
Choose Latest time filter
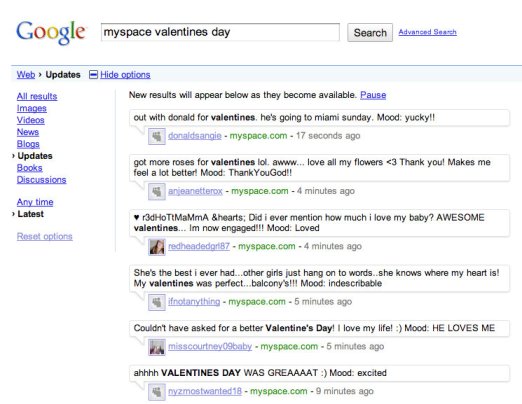31,214
